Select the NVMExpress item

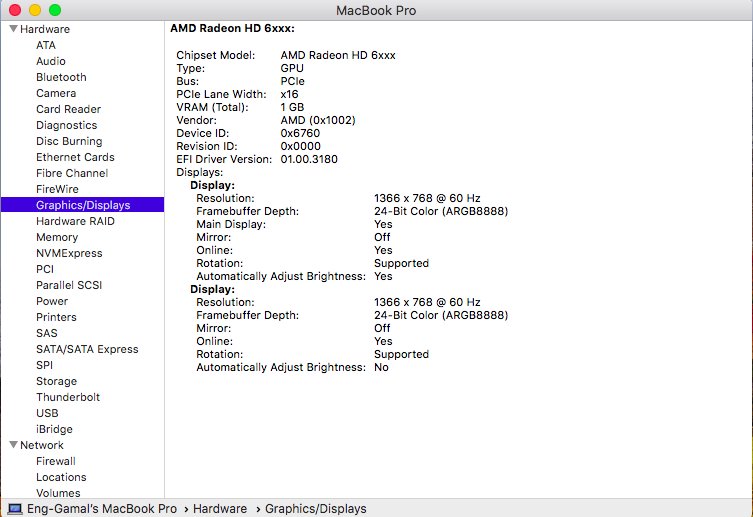[x=69, y=253]
